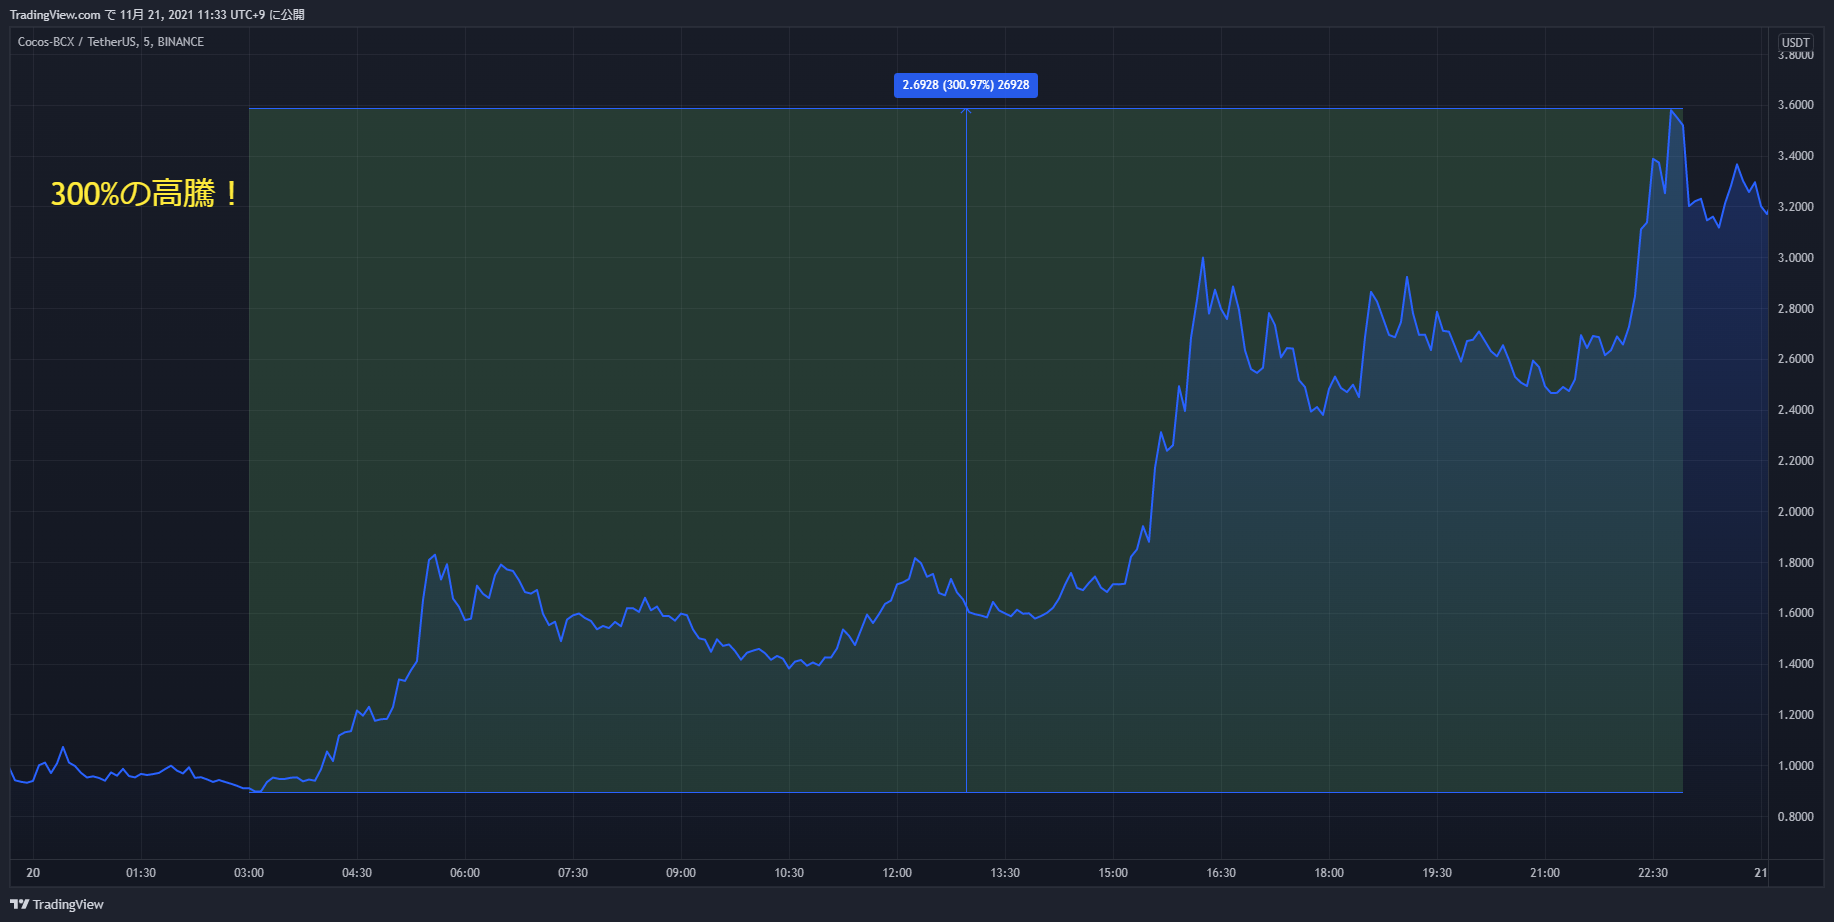Click the 1.0000 price axis label
Viewport: 1834px width, 922px height.
1795,766
